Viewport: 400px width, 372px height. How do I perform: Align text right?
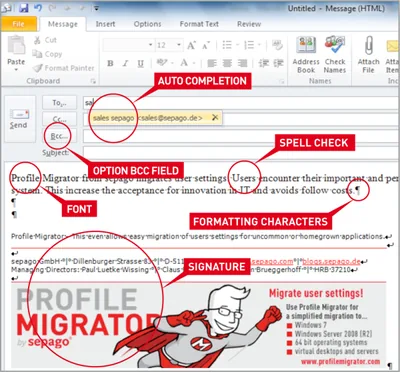click(242, 63)
